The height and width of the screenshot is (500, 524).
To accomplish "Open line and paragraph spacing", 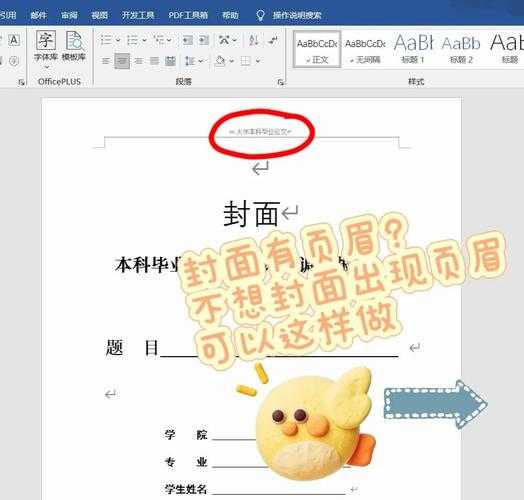I will click(x=190, y=61).
